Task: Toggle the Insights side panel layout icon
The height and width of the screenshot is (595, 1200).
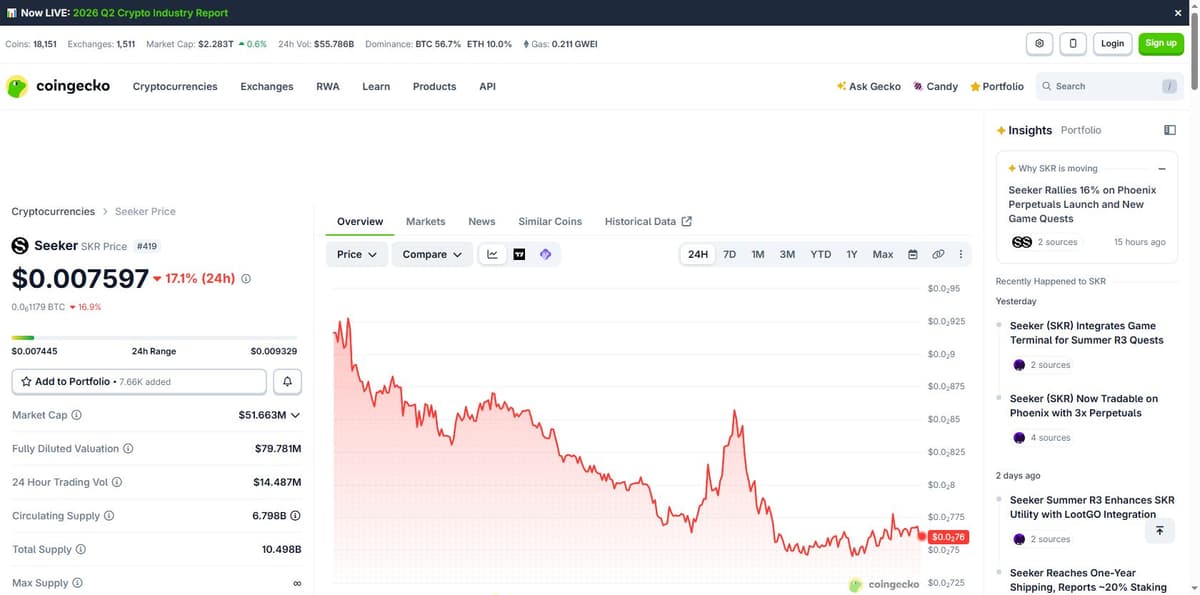Action: [1170, 130]
